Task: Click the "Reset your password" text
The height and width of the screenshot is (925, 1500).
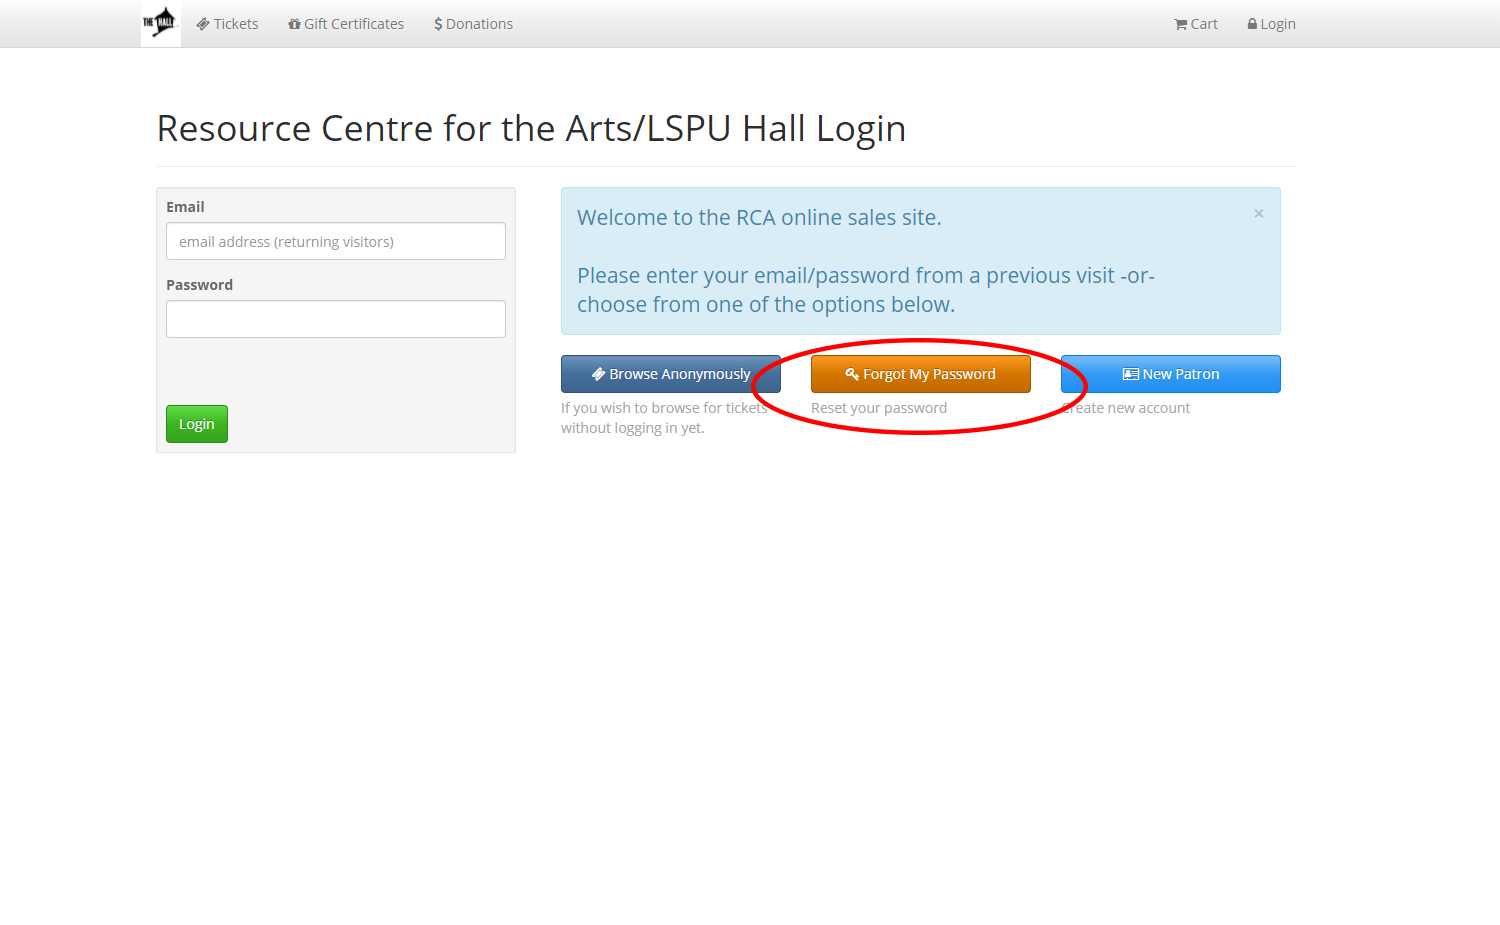Action: click(879, 408)
